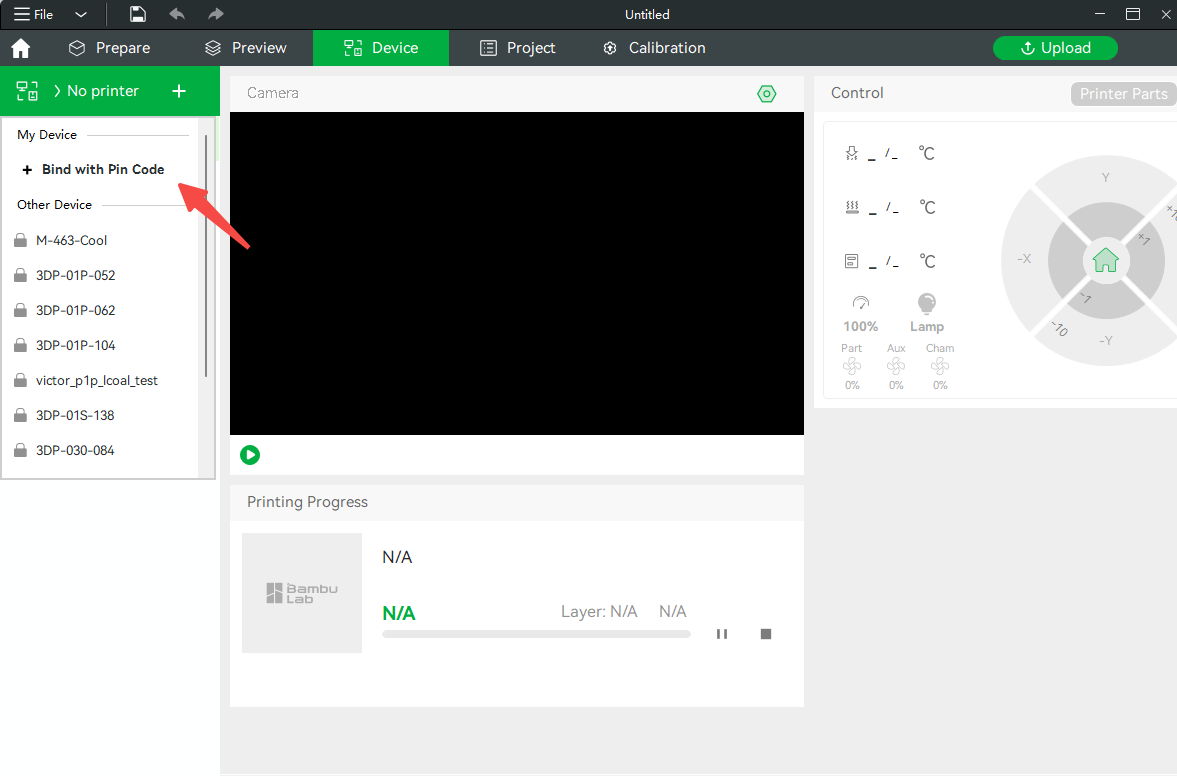
Task: Click lock icon beside M-463-Cool
Action: 20,240
